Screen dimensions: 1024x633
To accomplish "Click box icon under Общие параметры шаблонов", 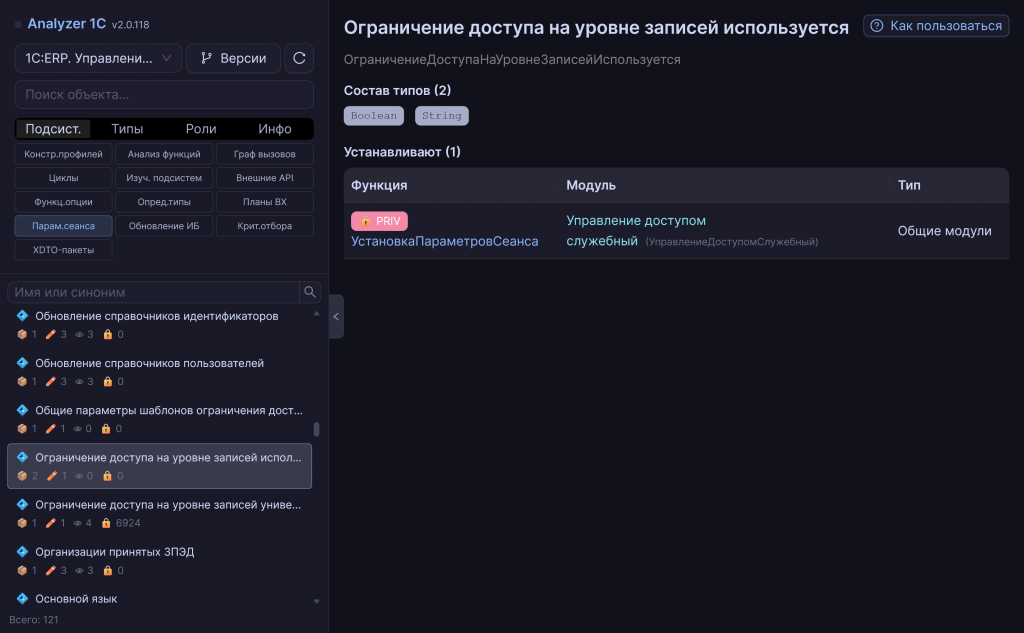I will point(22,429).
